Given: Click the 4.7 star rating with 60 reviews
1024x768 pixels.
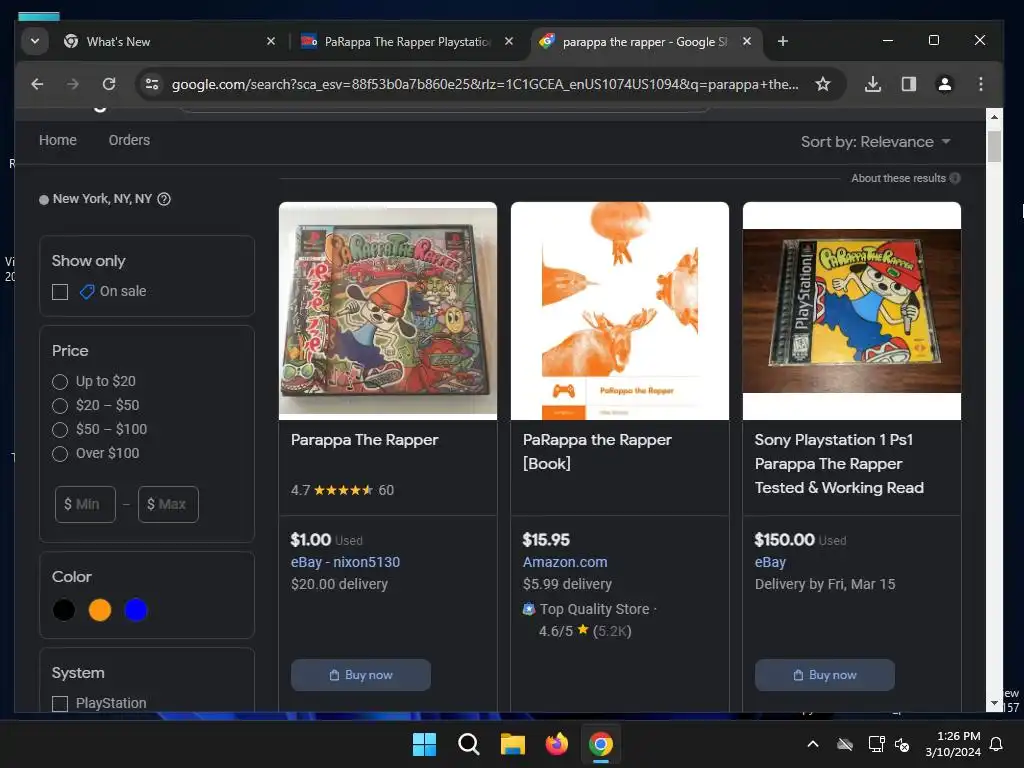Looking at the screenshot, I should (x=342, y=490).
